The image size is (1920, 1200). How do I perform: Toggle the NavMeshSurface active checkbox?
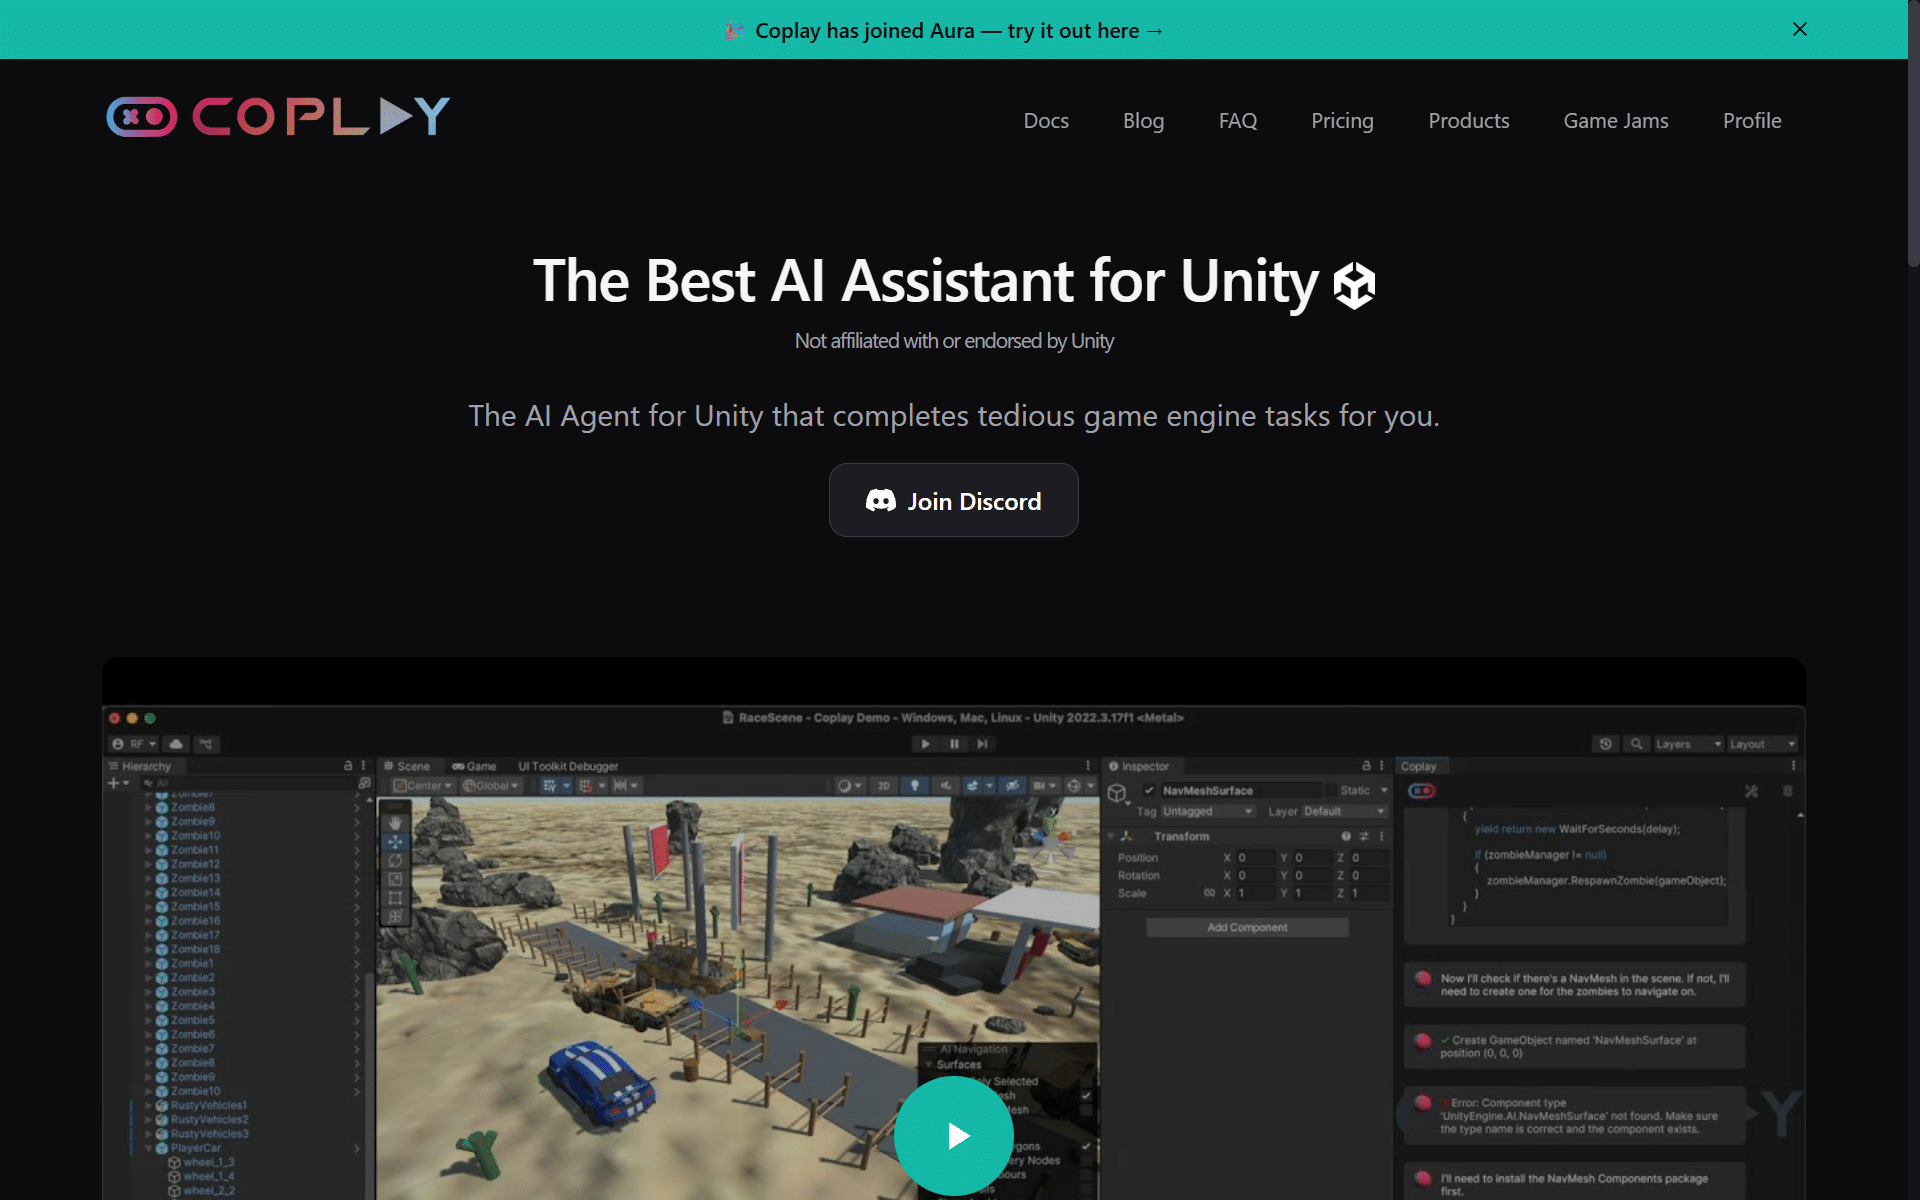pyautogui.click(x=1149, y=790)
